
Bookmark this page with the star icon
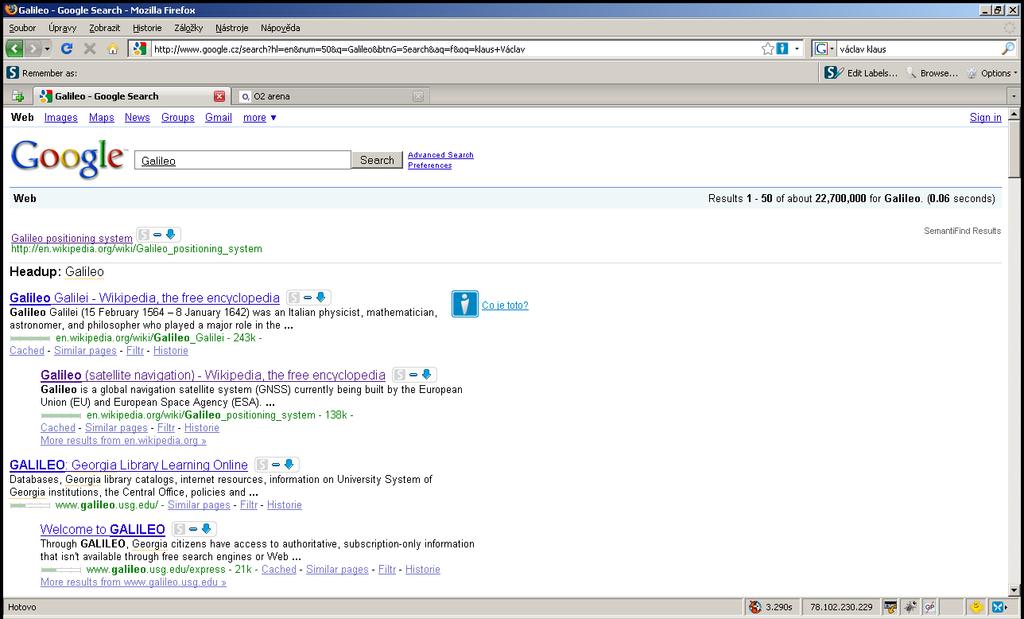point(768,49)
